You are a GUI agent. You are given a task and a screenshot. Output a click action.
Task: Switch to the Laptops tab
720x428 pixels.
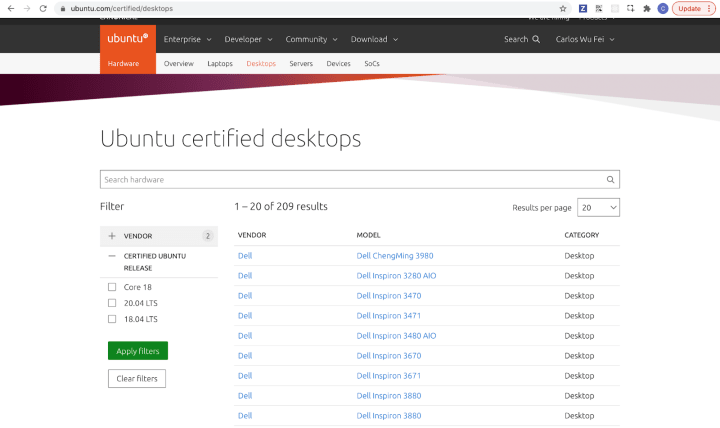tap(220, 63)
